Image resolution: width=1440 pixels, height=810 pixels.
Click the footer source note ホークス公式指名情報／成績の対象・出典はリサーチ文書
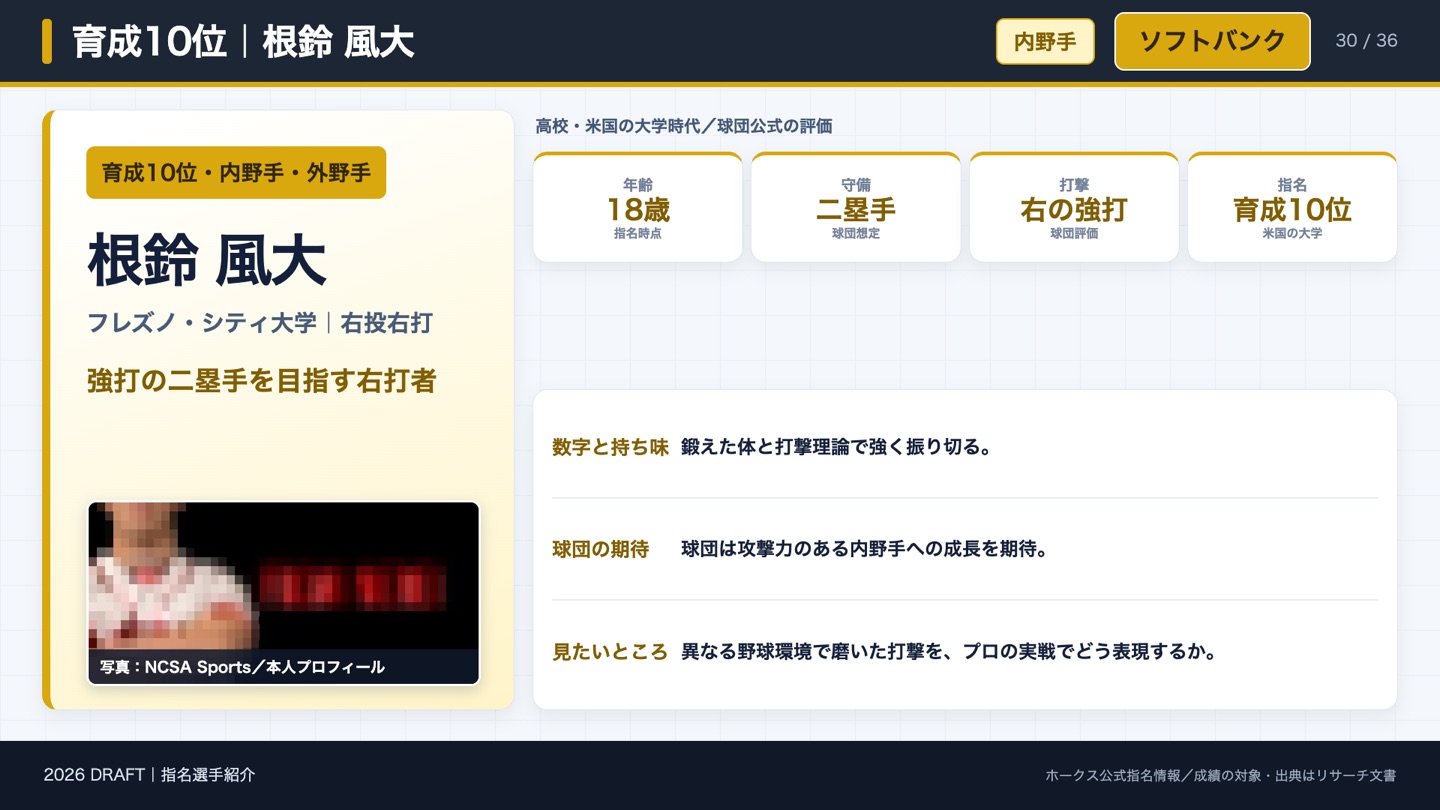point(1220,775)
